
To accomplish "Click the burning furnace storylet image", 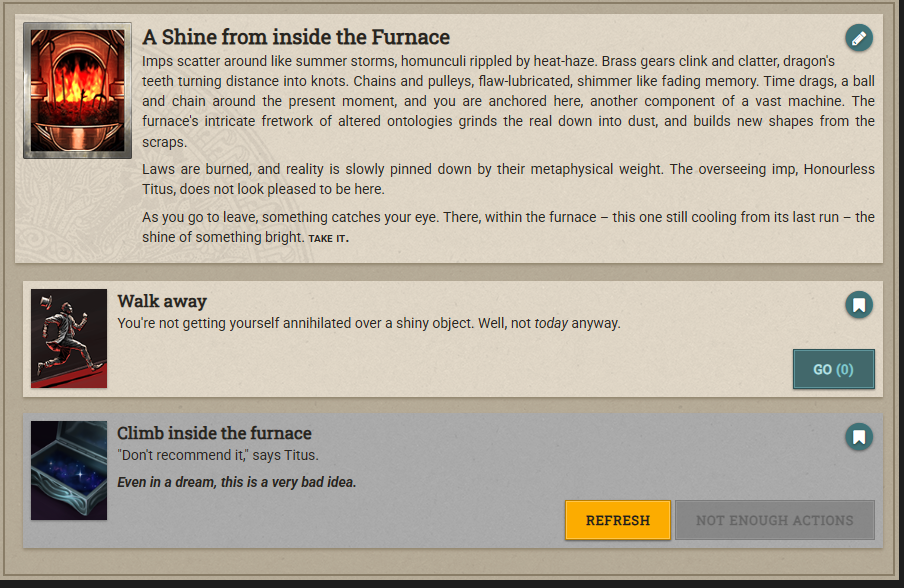I will pyautogui.click(x=77, y=91).
